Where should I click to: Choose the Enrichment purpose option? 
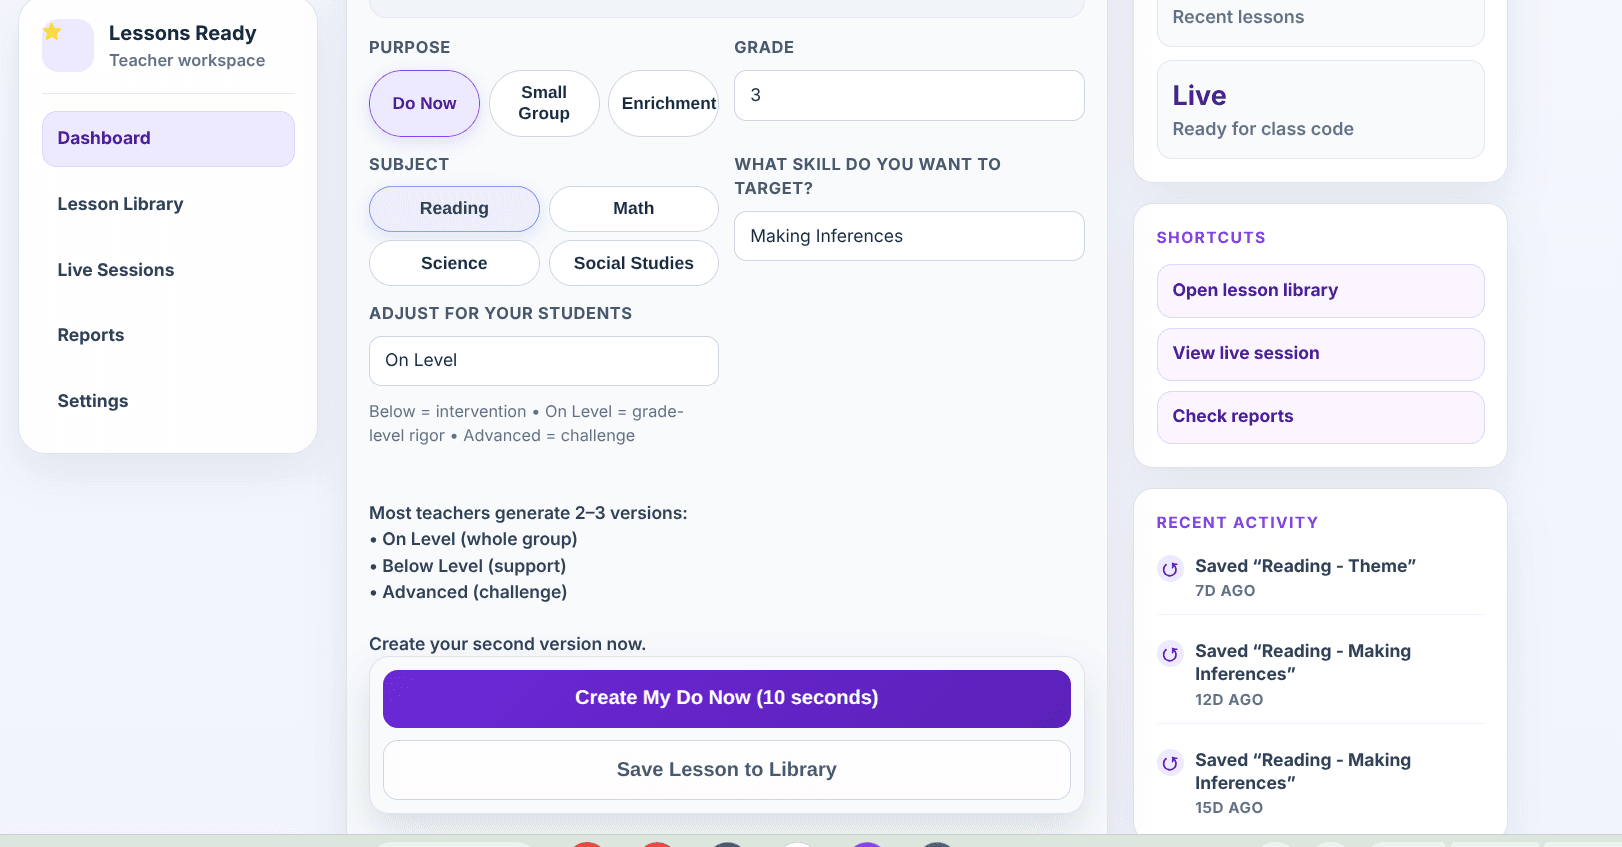[x=664, y=103]
